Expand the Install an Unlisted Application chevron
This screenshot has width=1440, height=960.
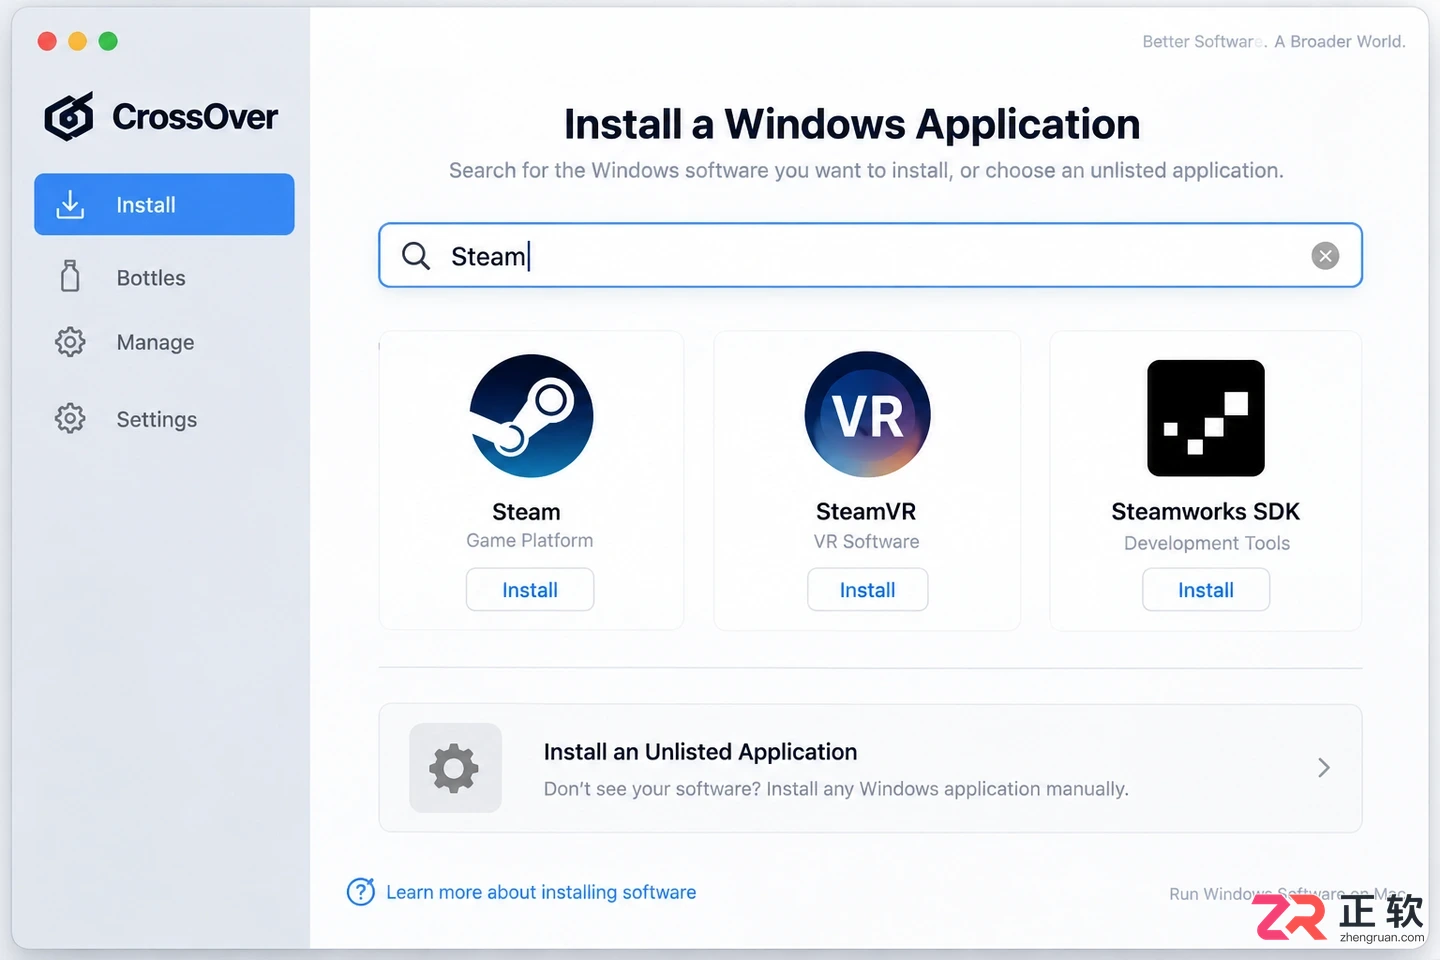click(x=1323, y=767)
